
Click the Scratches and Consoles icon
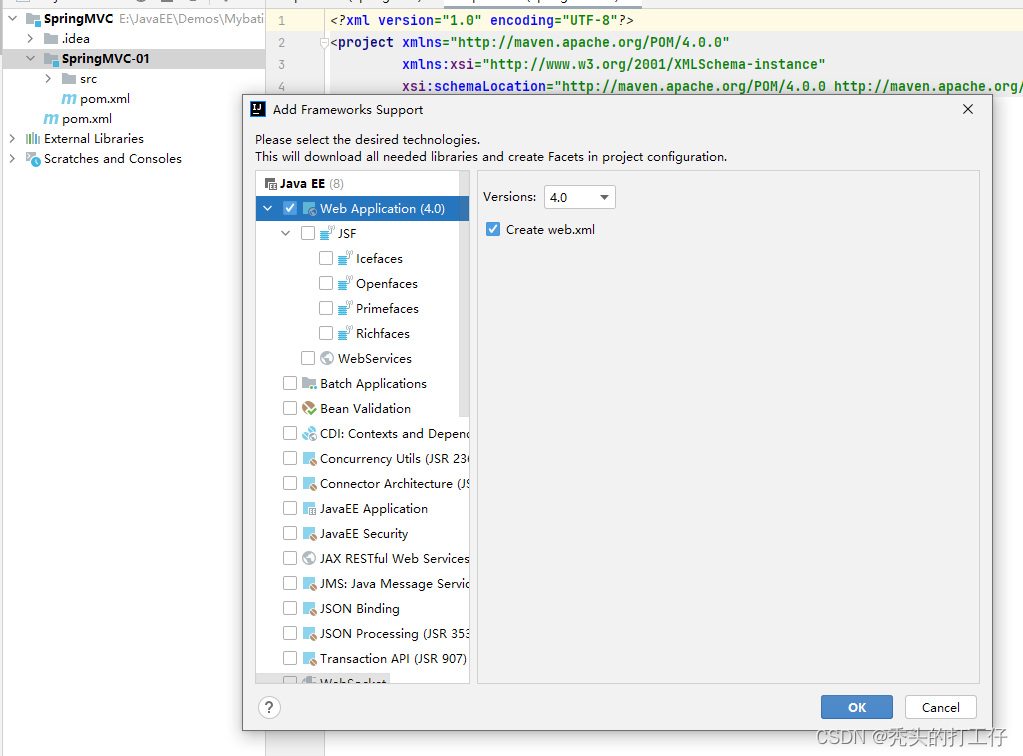point(33,159)
